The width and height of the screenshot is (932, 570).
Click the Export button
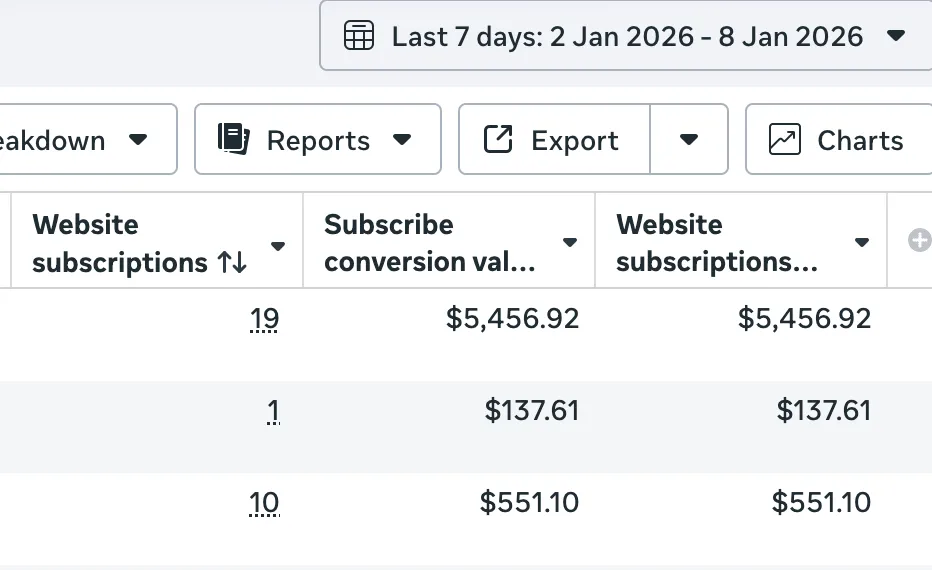(x=554, y=140)
